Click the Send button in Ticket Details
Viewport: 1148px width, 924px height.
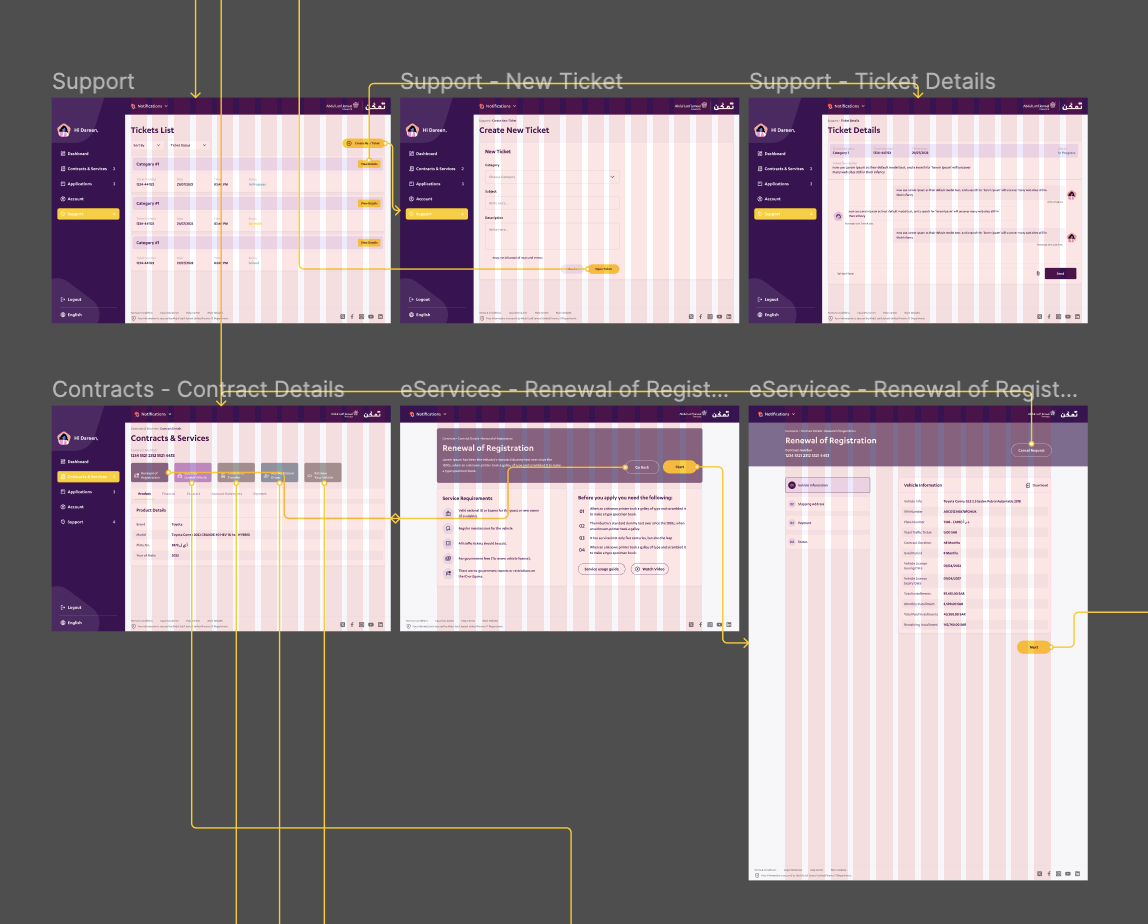pyautogui.click(x=1060, y=273)
